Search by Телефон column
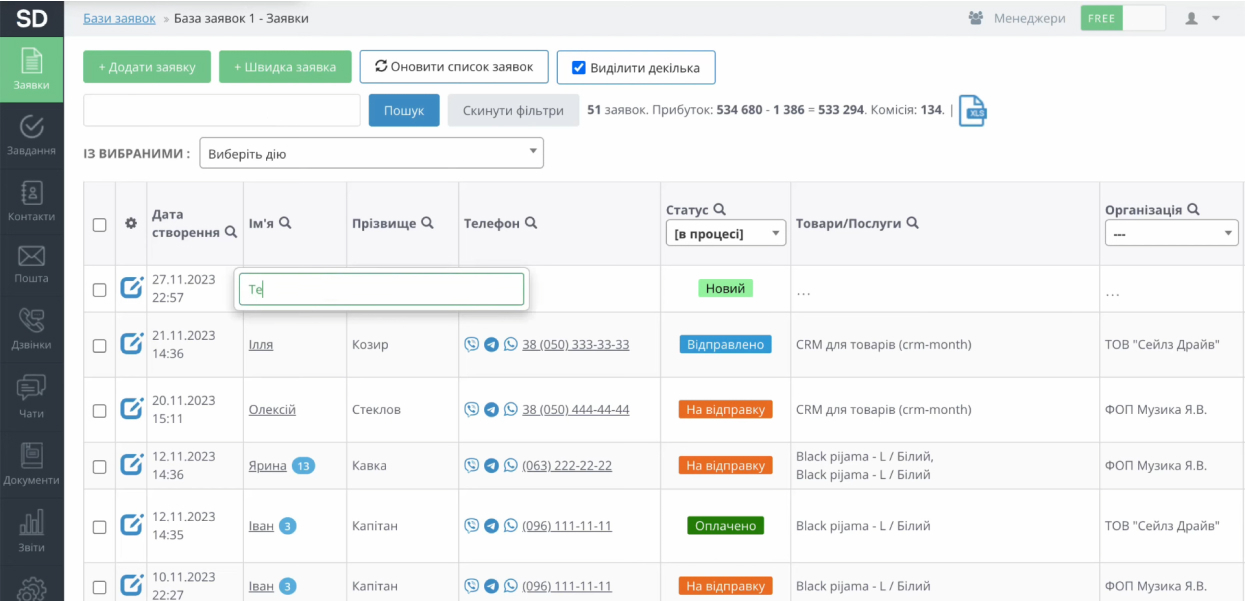1245x601 pixels. tap(531, 223)
